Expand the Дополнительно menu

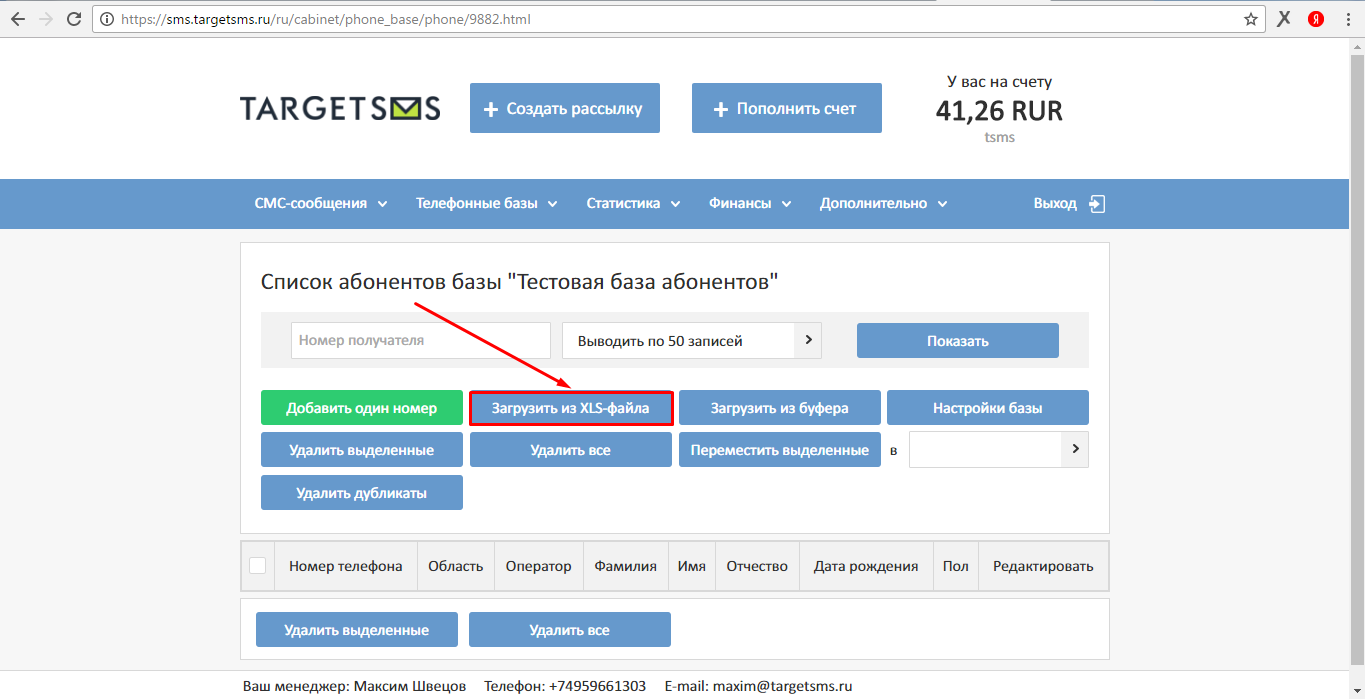coord(884,203)
